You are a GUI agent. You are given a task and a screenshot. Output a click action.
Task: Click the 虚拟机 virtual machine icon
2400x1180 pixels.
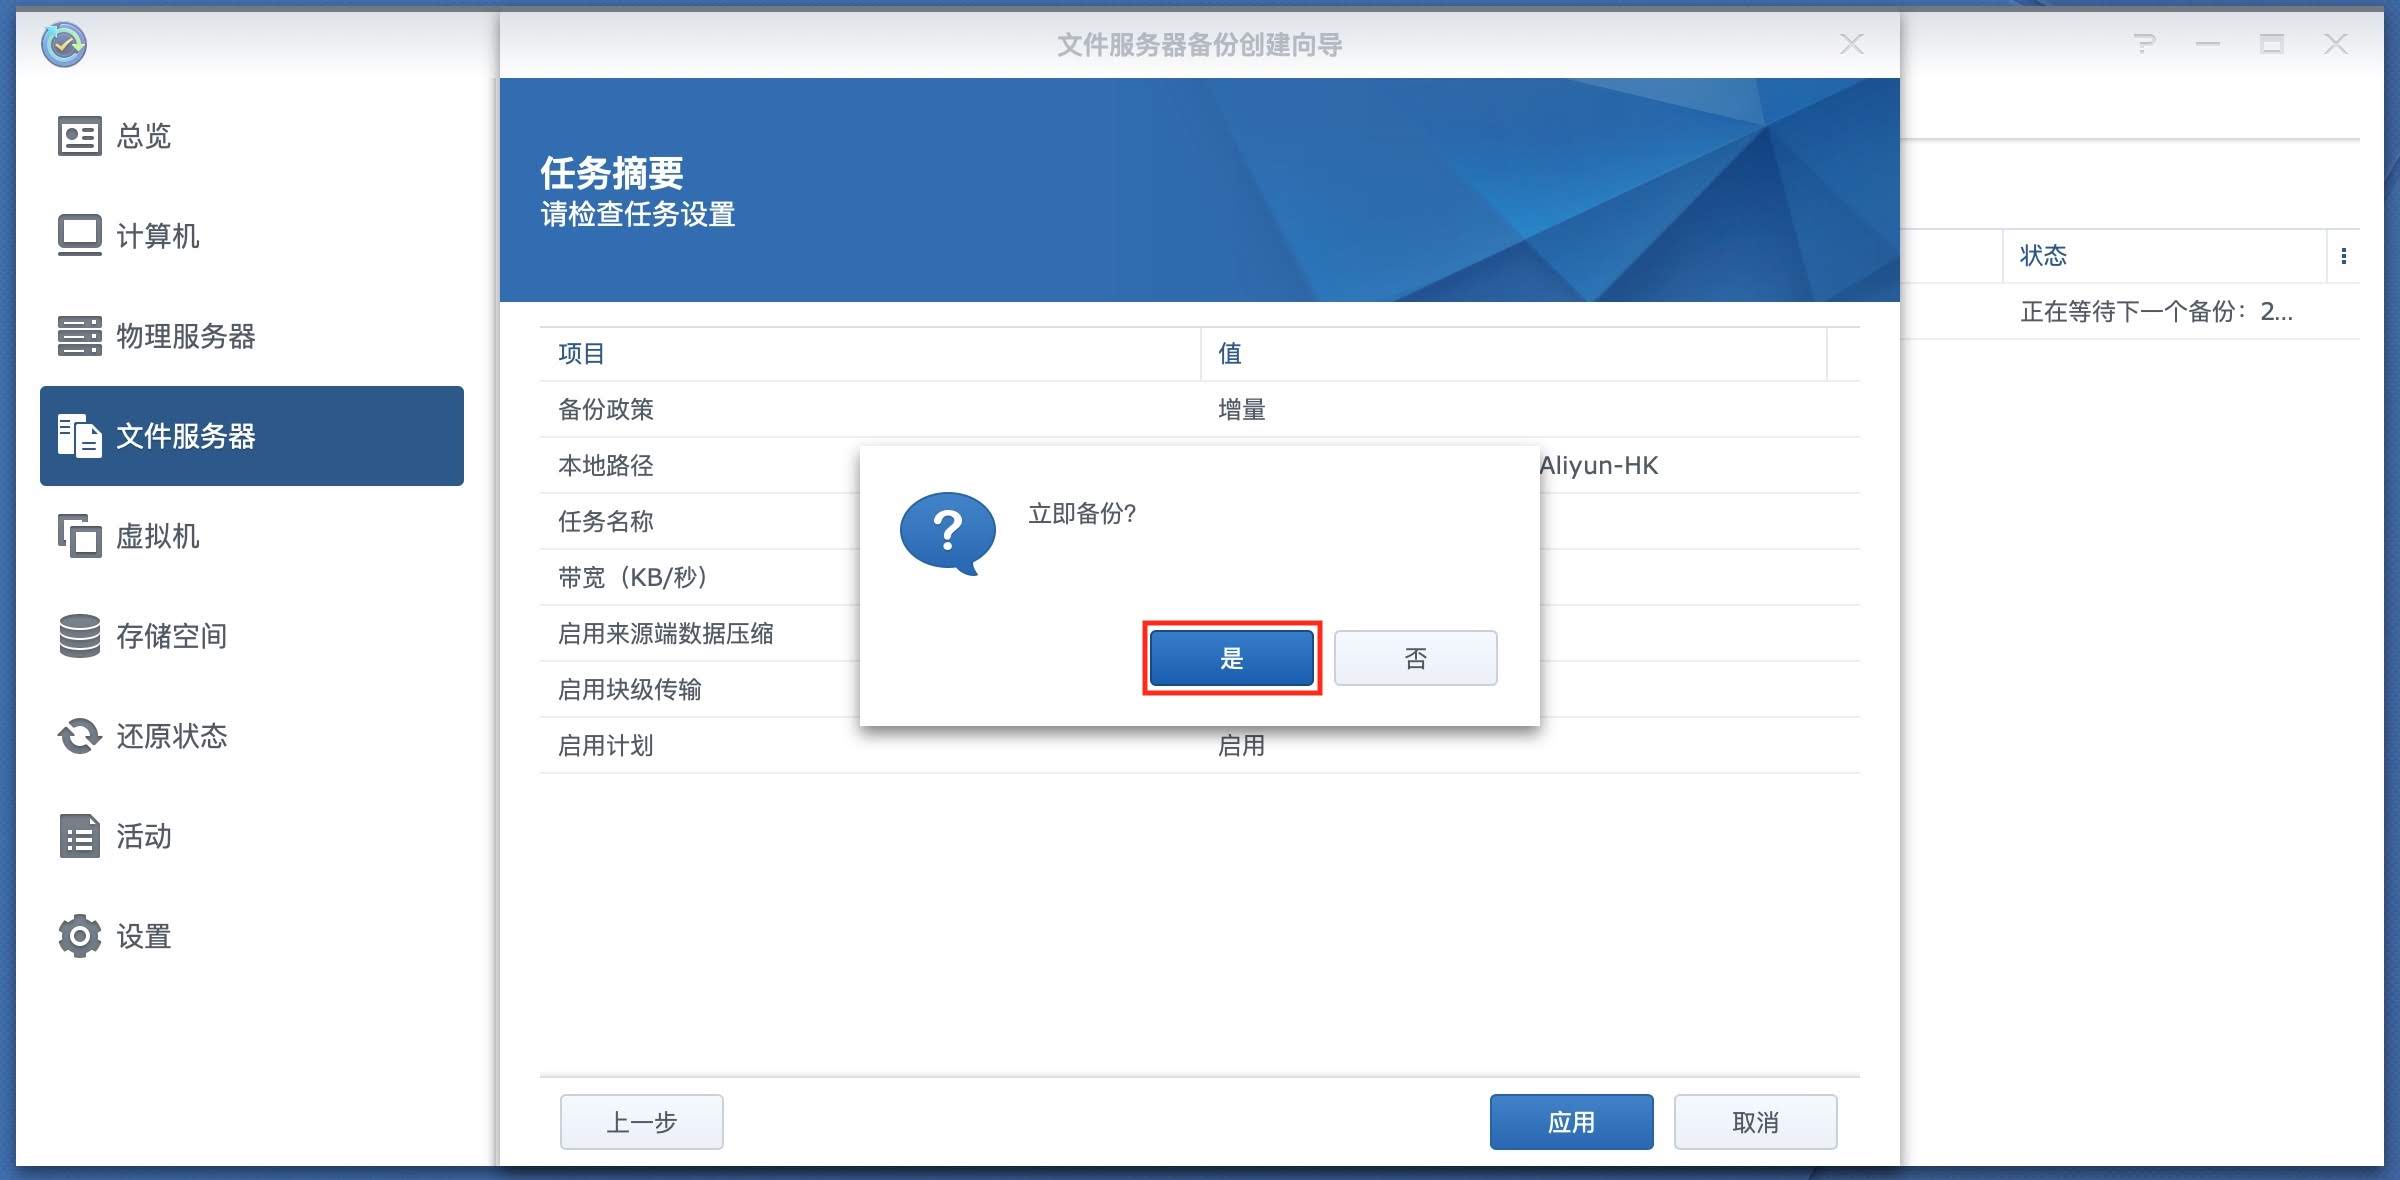pos(79,536)
